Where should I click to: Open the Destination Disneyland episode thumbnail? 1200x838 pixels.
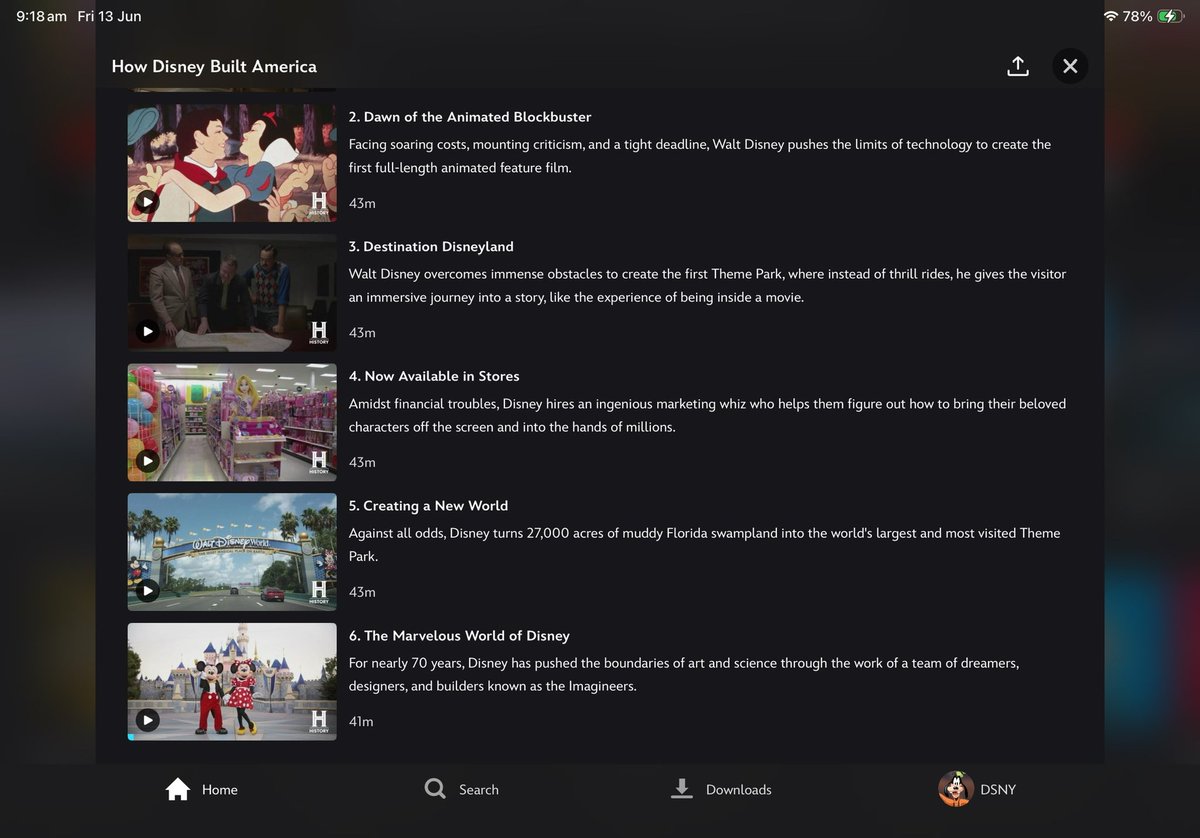[x=232, y=293]
